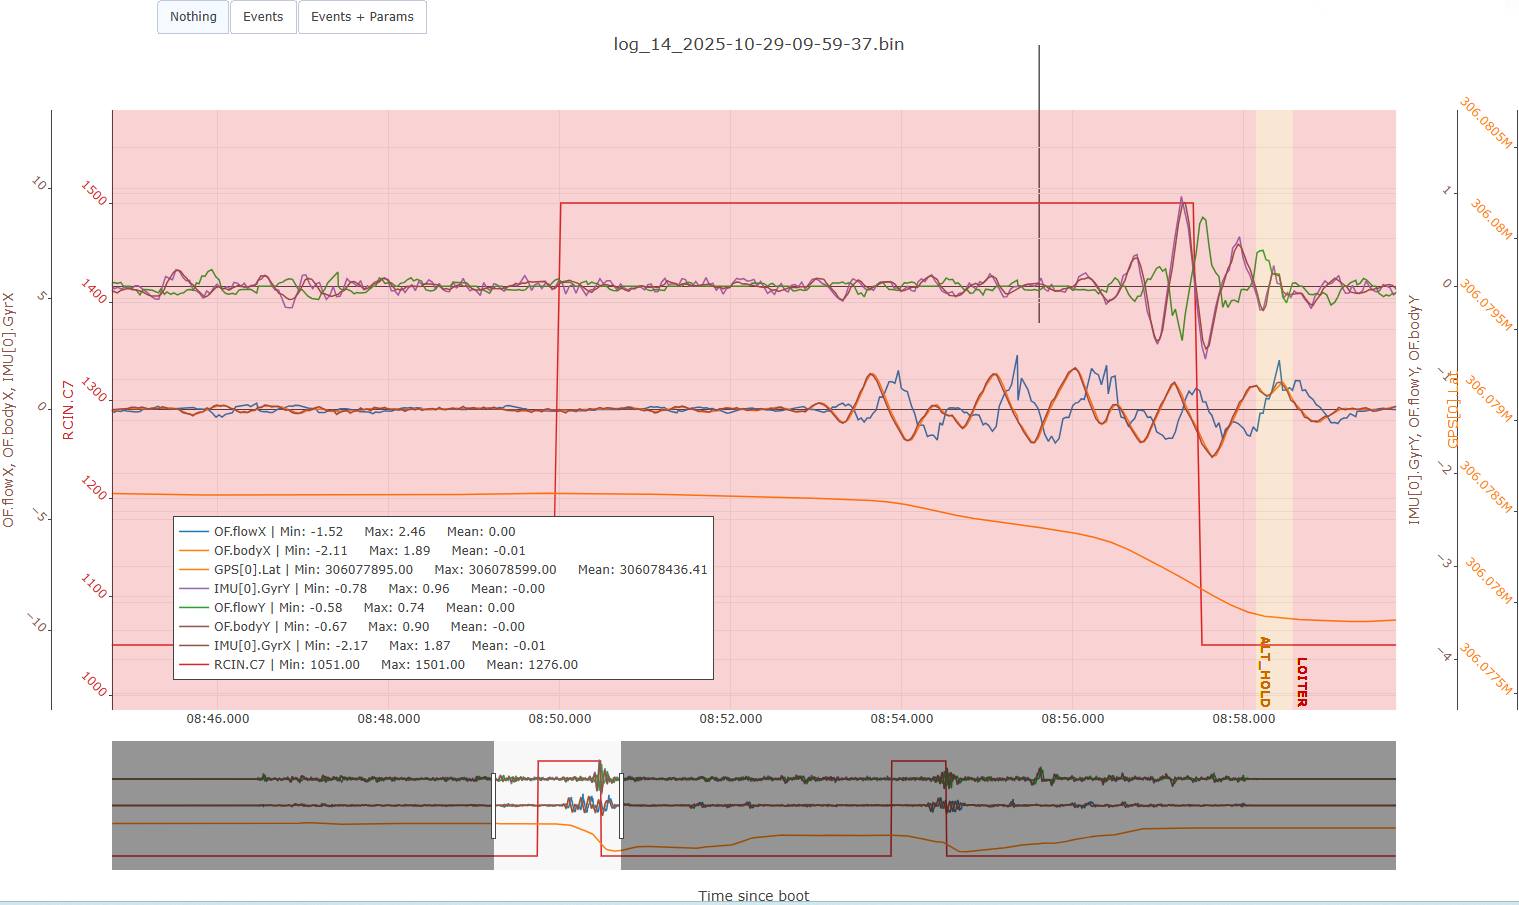Hide the RCIN.C7 legend trace
Image resolution: width=1519 pixels, height=905 pixels.
240,665
